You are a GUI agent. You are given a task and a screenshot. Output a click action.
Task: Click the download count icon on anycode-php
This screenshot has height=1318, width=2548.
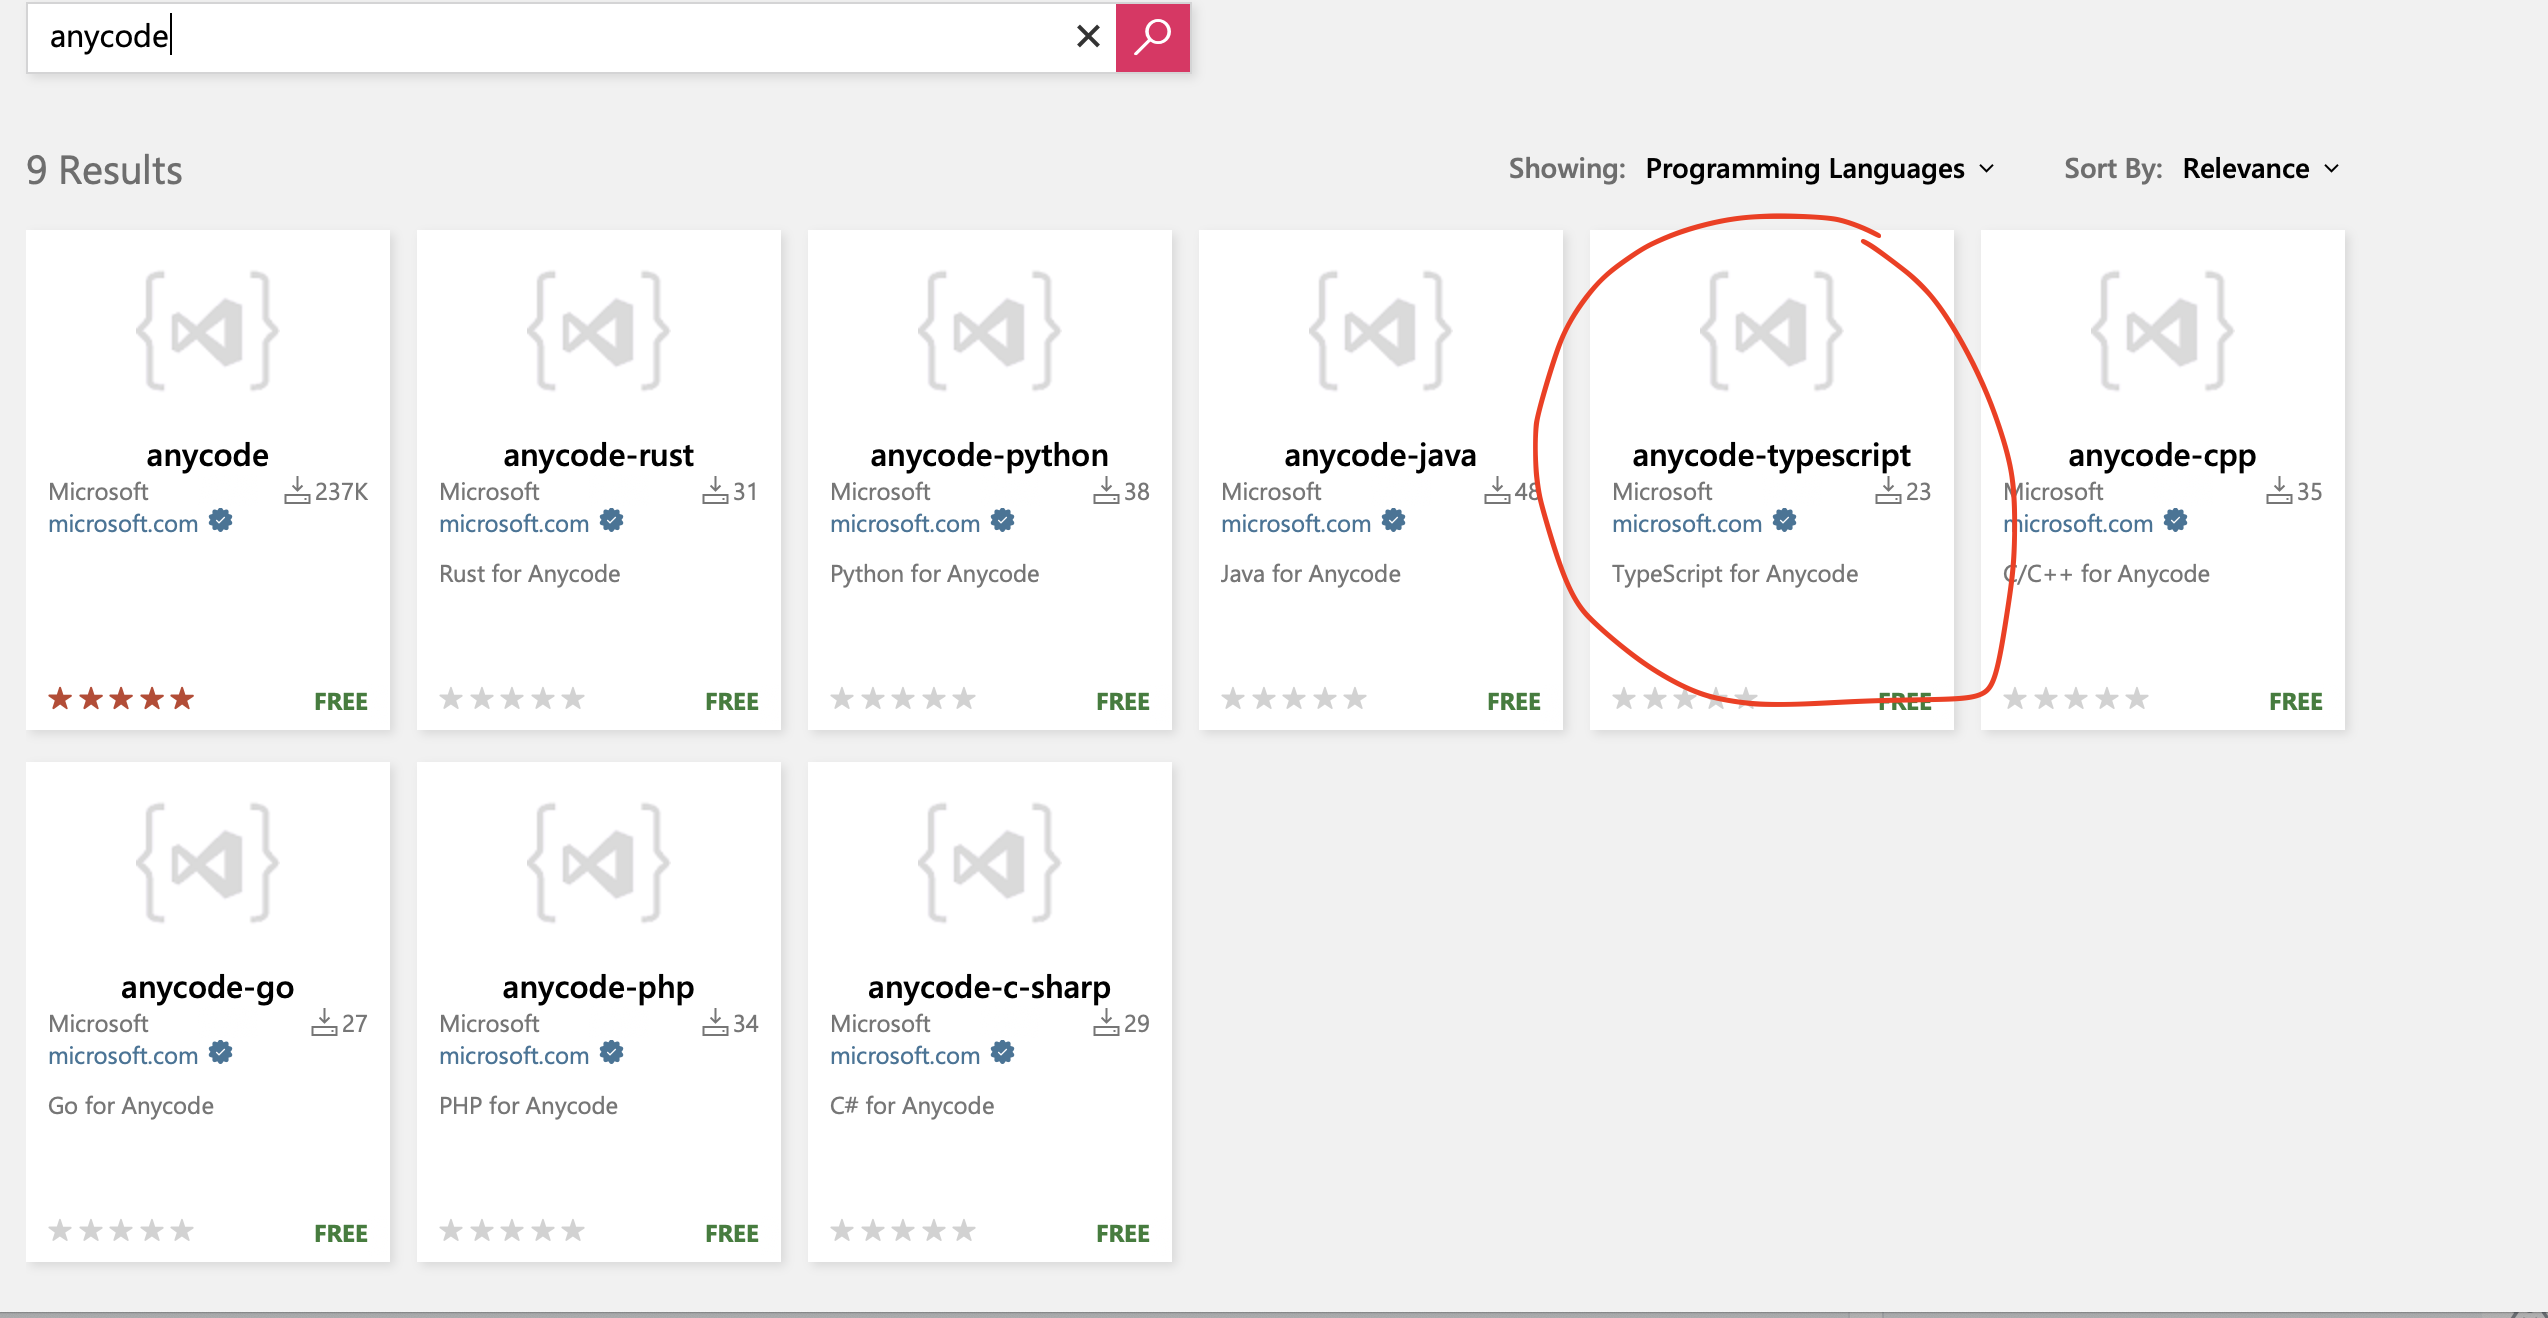[716, 1022]
